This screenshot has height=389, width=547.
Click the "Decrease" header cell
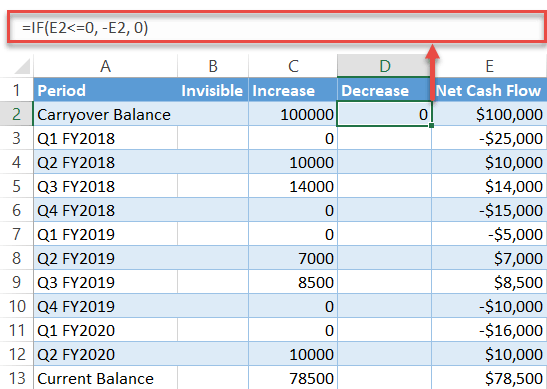click(x=384, y=90)
